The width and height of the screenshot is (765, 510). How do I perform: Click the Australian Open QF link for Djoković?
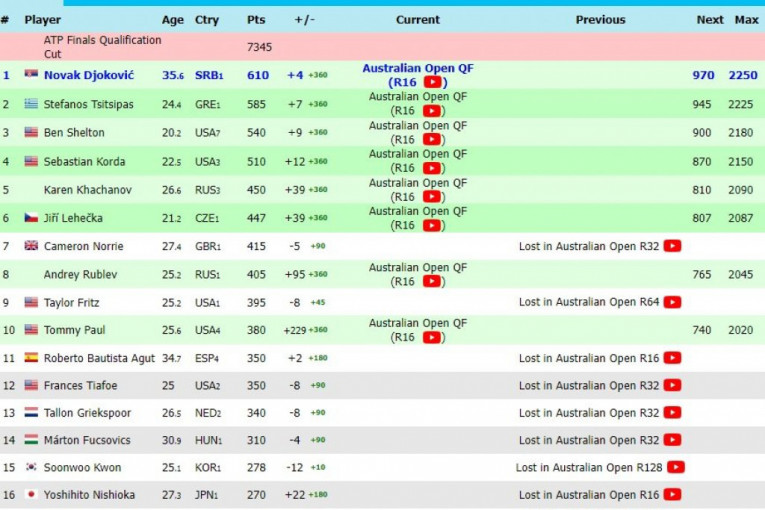[x=417, y=69]
